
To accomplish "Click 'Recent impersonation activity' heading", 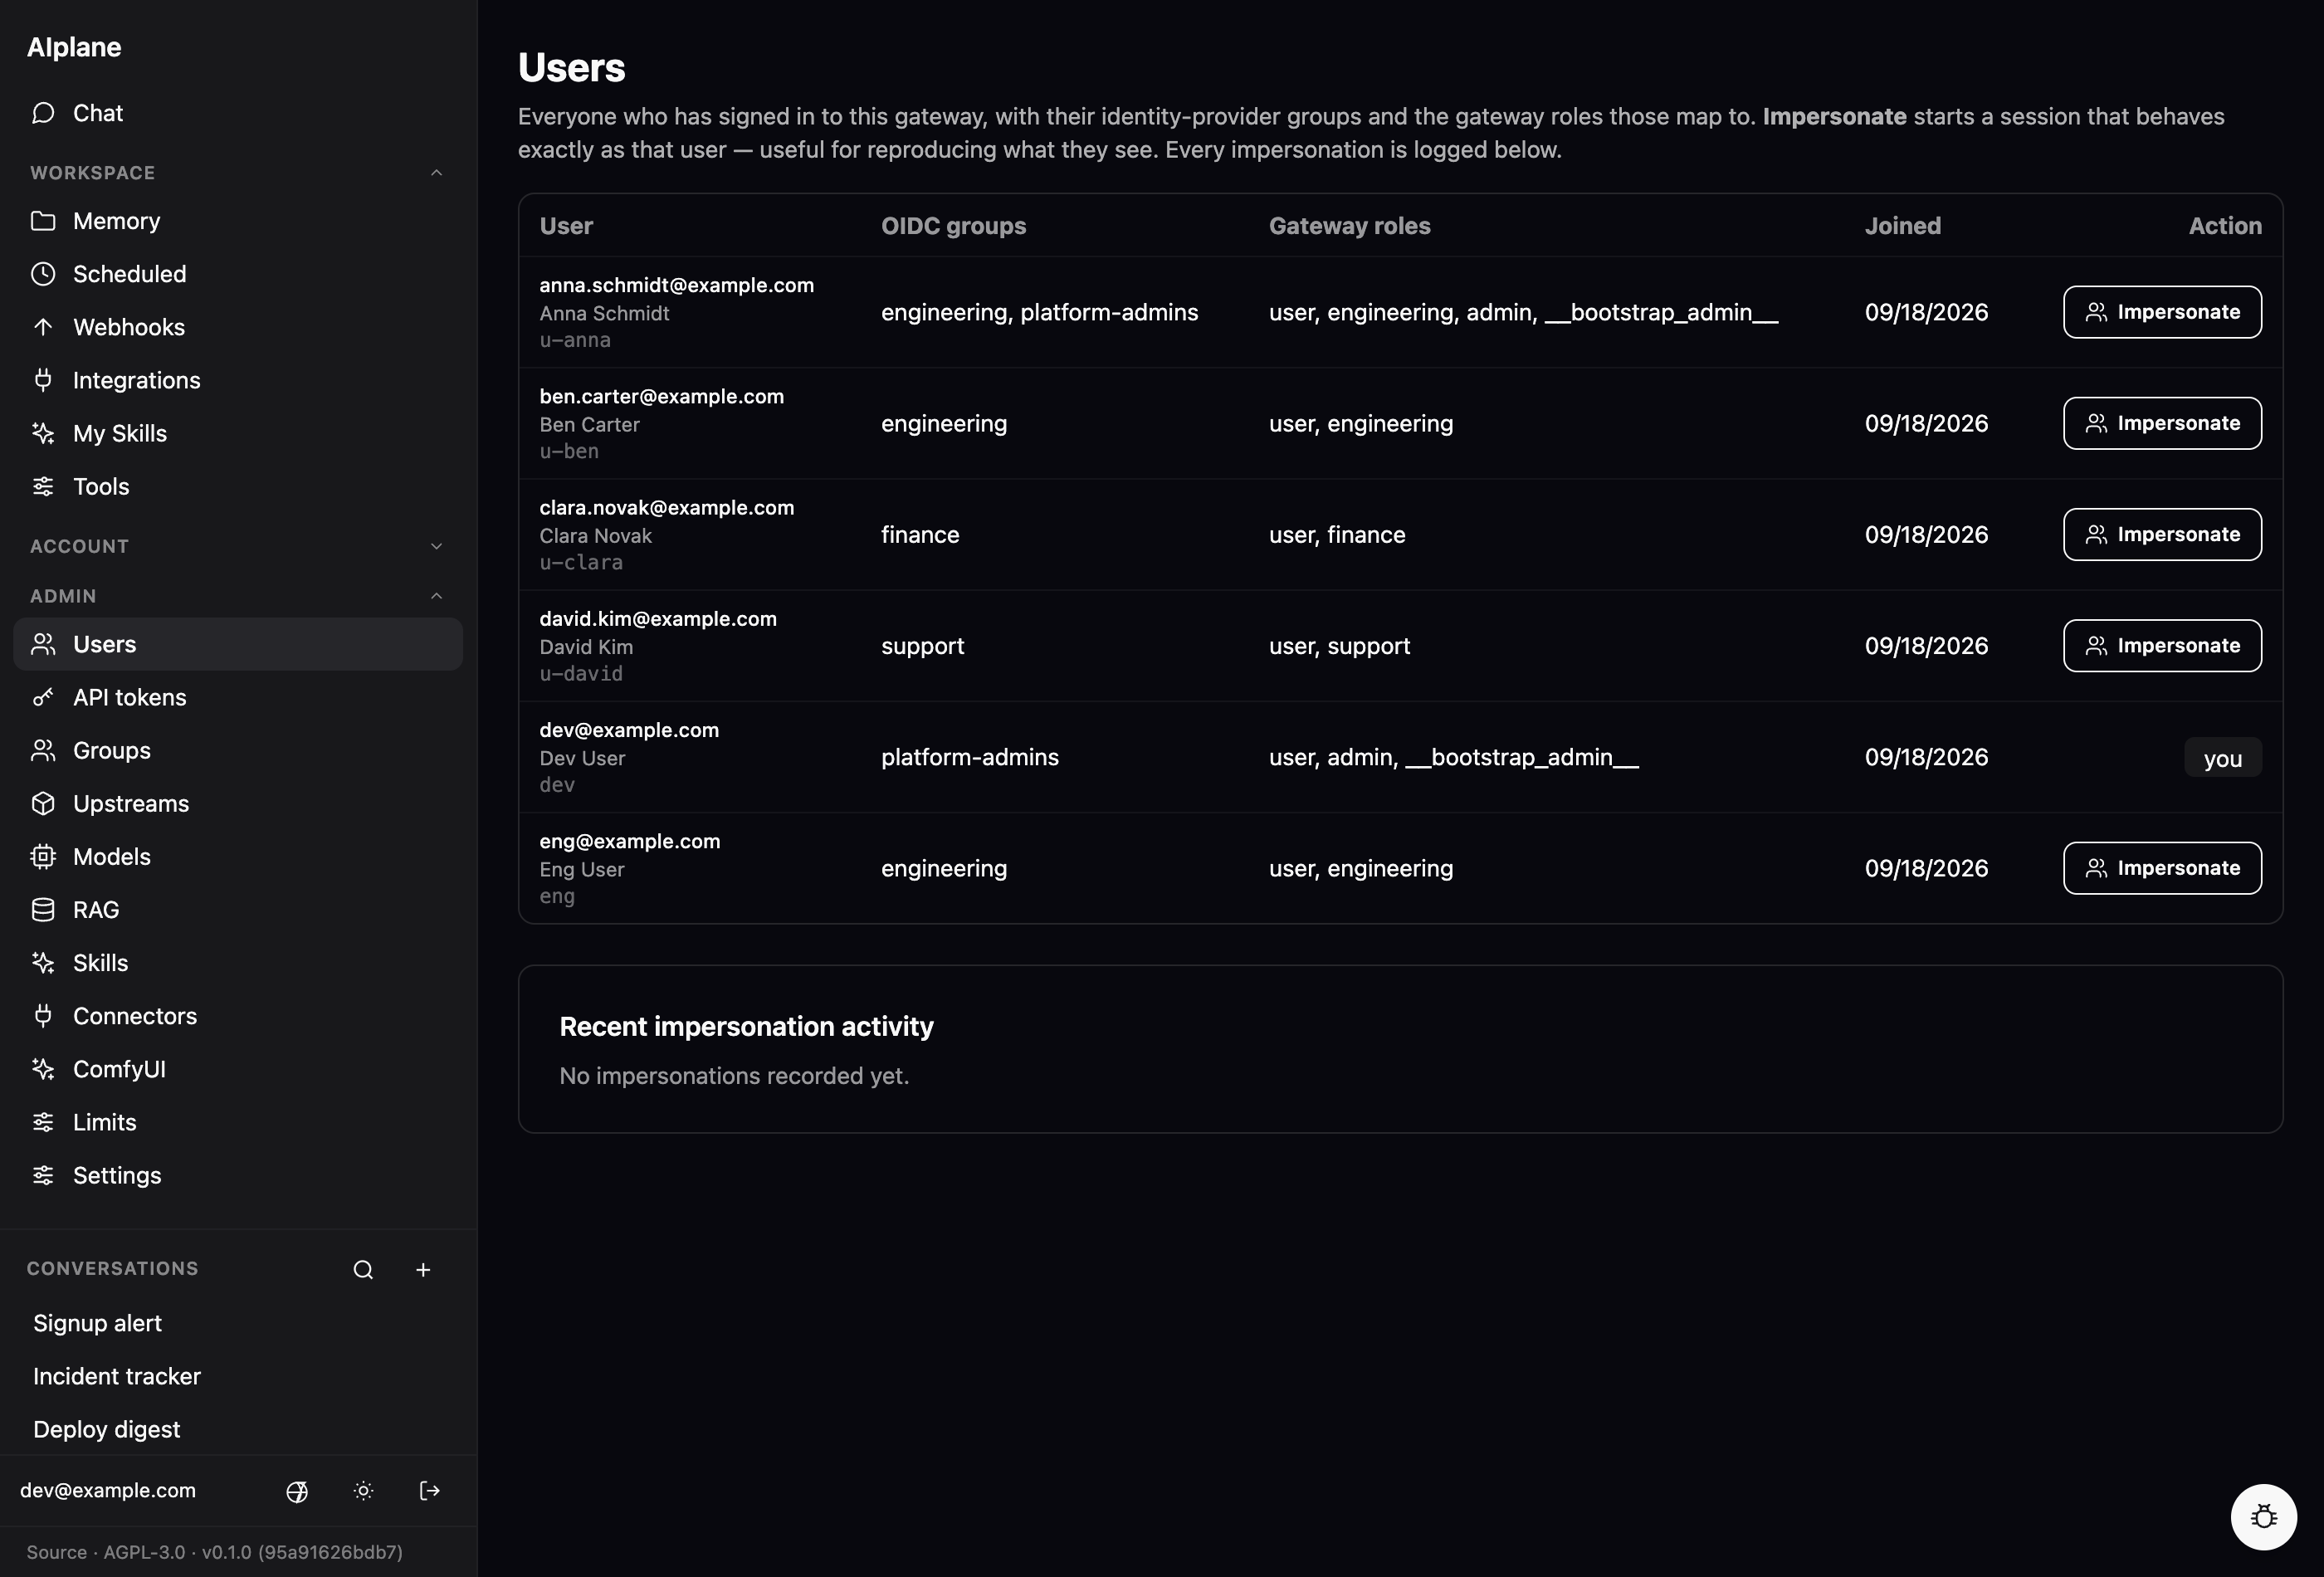I will tap(746, 1027).
